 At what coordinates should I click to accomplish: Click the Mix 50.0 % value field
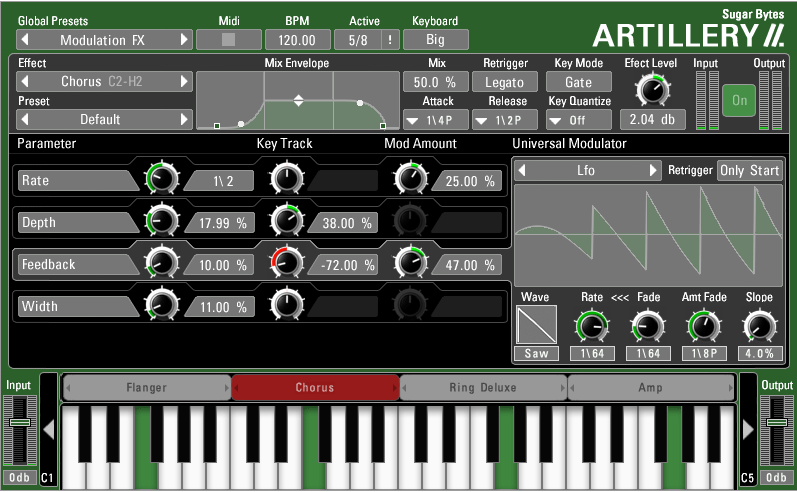click(x=436, y=82)
